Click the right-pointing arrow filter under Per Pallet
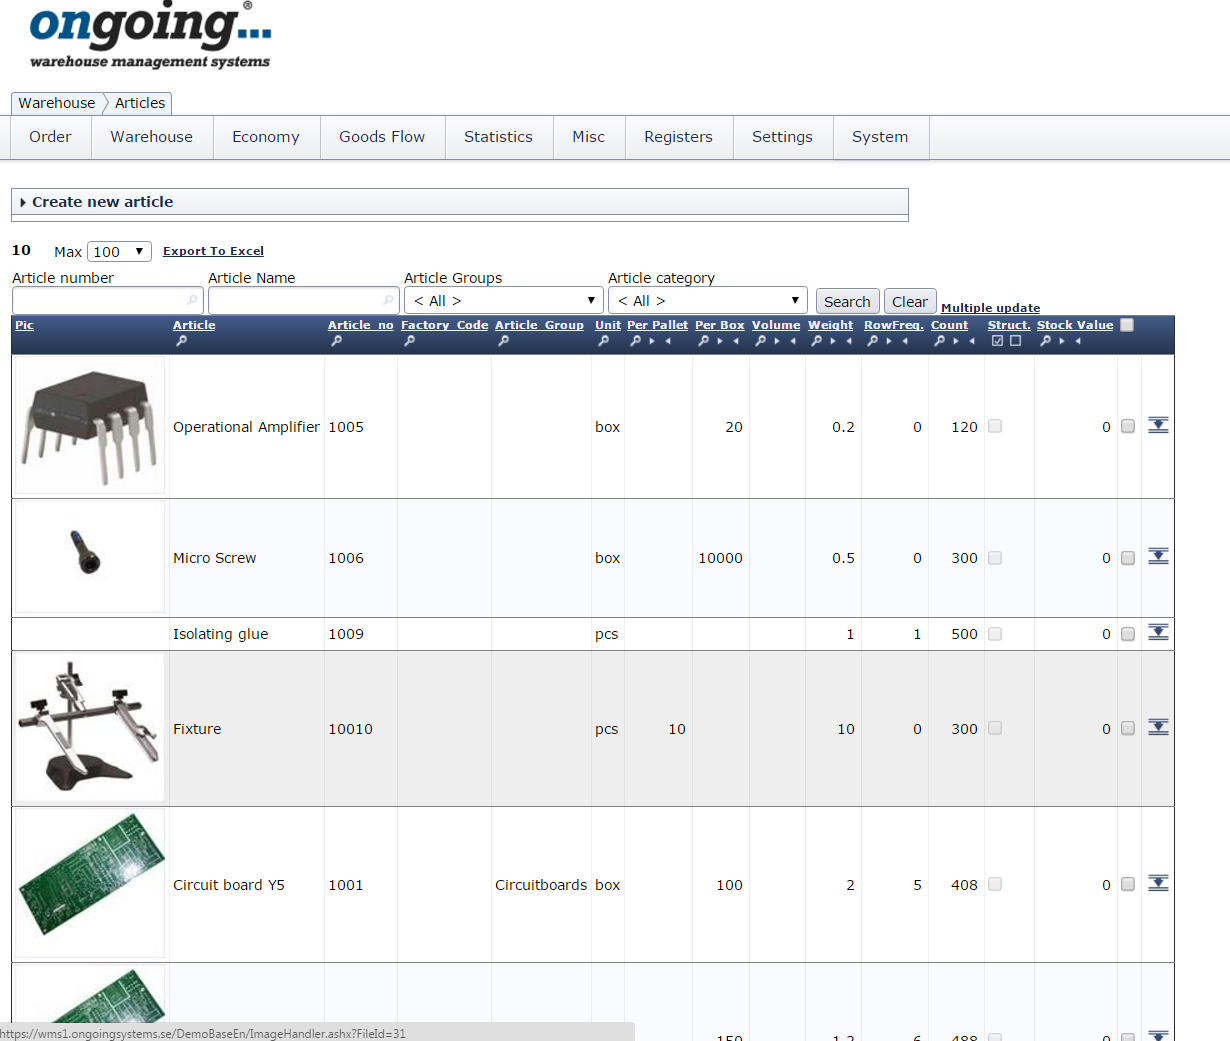The height and width of the screenshot is (1041, 1230). pos(652,341)
